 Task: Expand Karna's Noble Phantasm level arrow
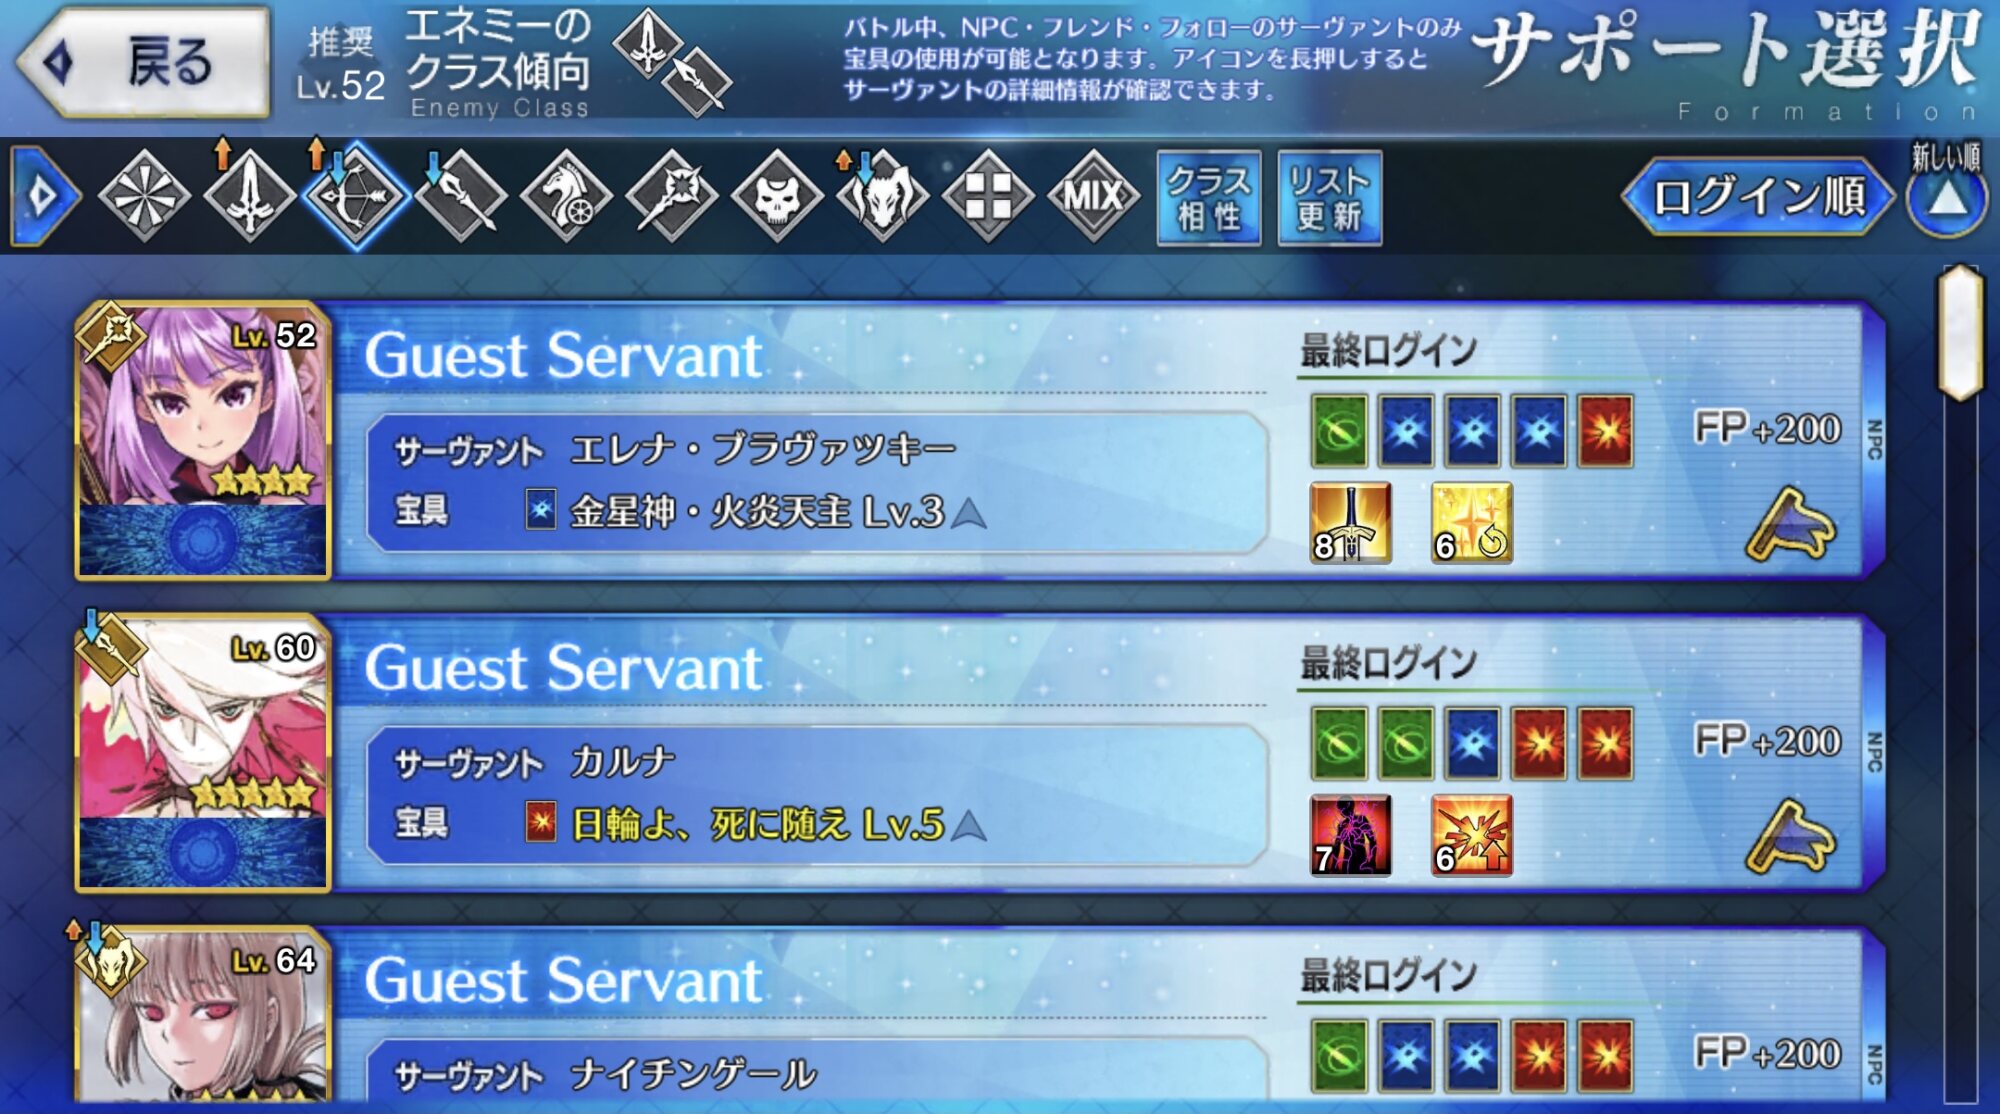point(969,826)
